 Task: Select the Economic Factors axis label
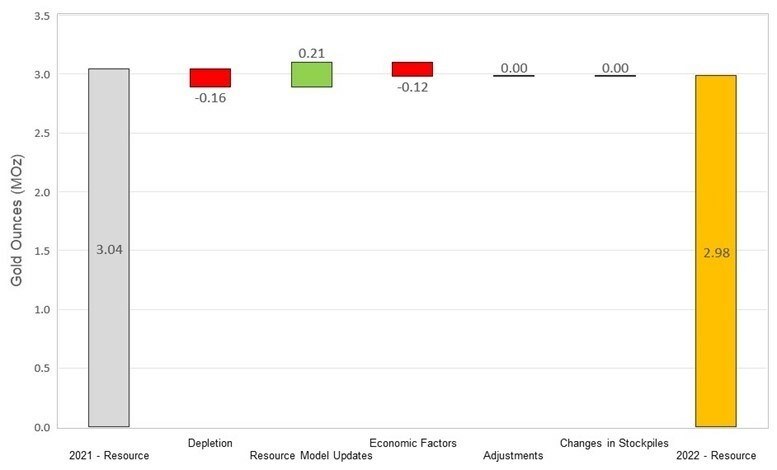pyautogui.click(x=413, y=442)
